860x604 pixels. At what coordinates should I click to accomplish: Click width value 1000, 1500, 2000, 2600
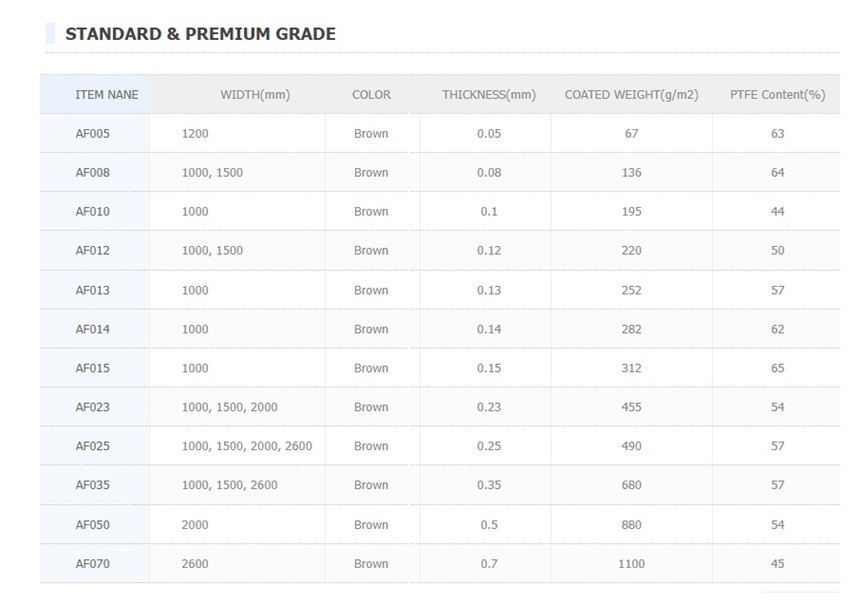click(x=247, y=447)
